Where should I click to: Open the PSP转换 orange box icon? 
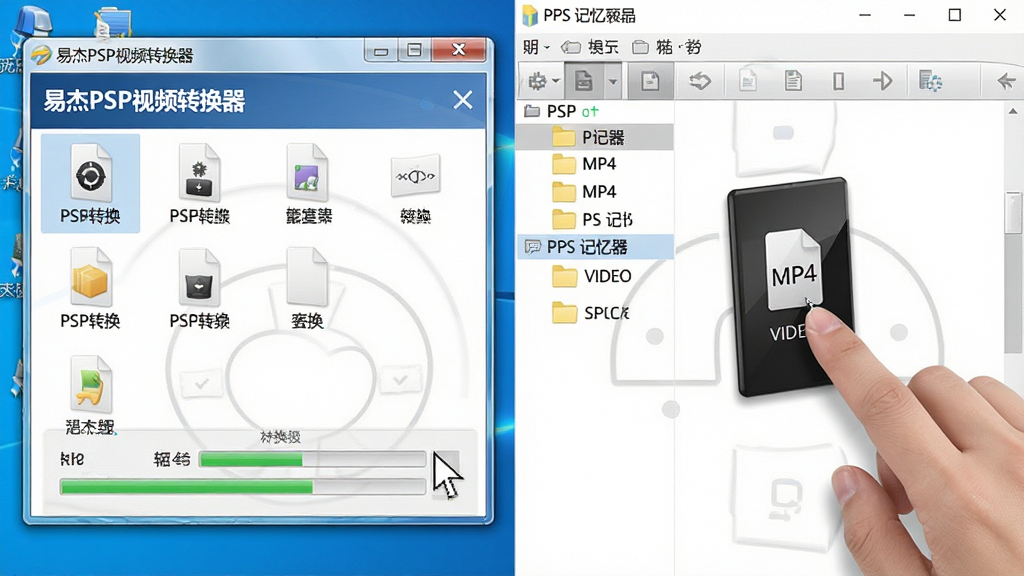coord(90,287)
